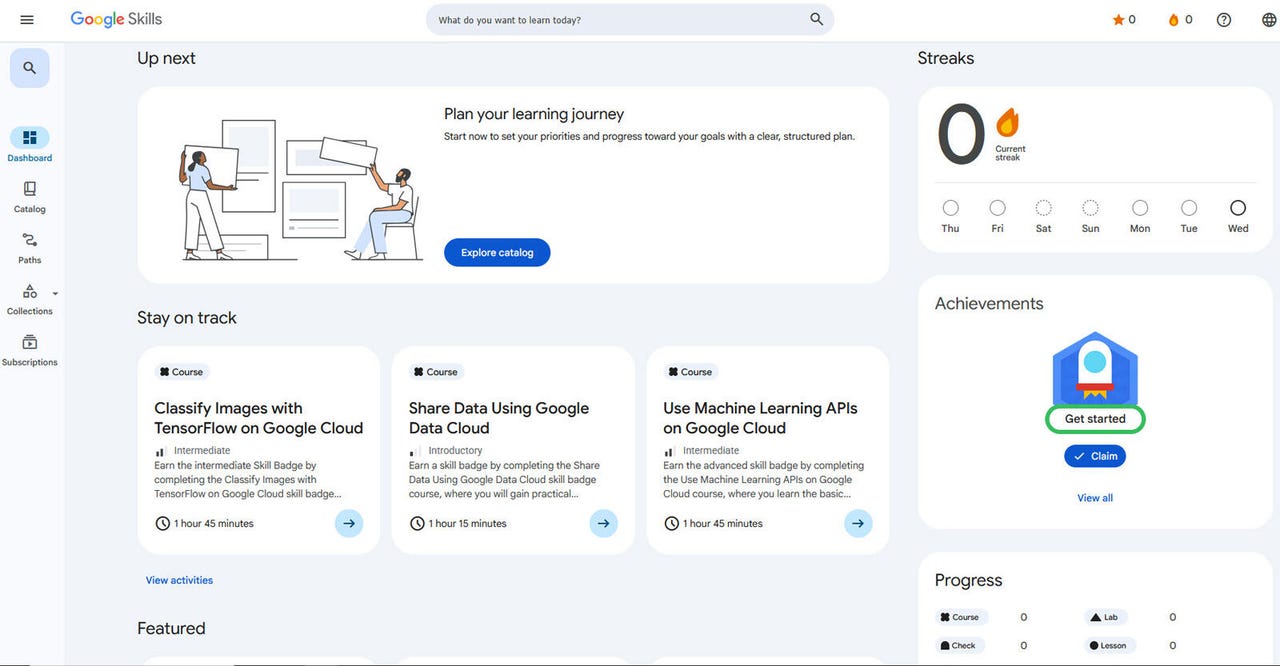This screenshot has width=1280, height=666.
Task: Open the rocket achievement badge
Action: pos(1095,366)
